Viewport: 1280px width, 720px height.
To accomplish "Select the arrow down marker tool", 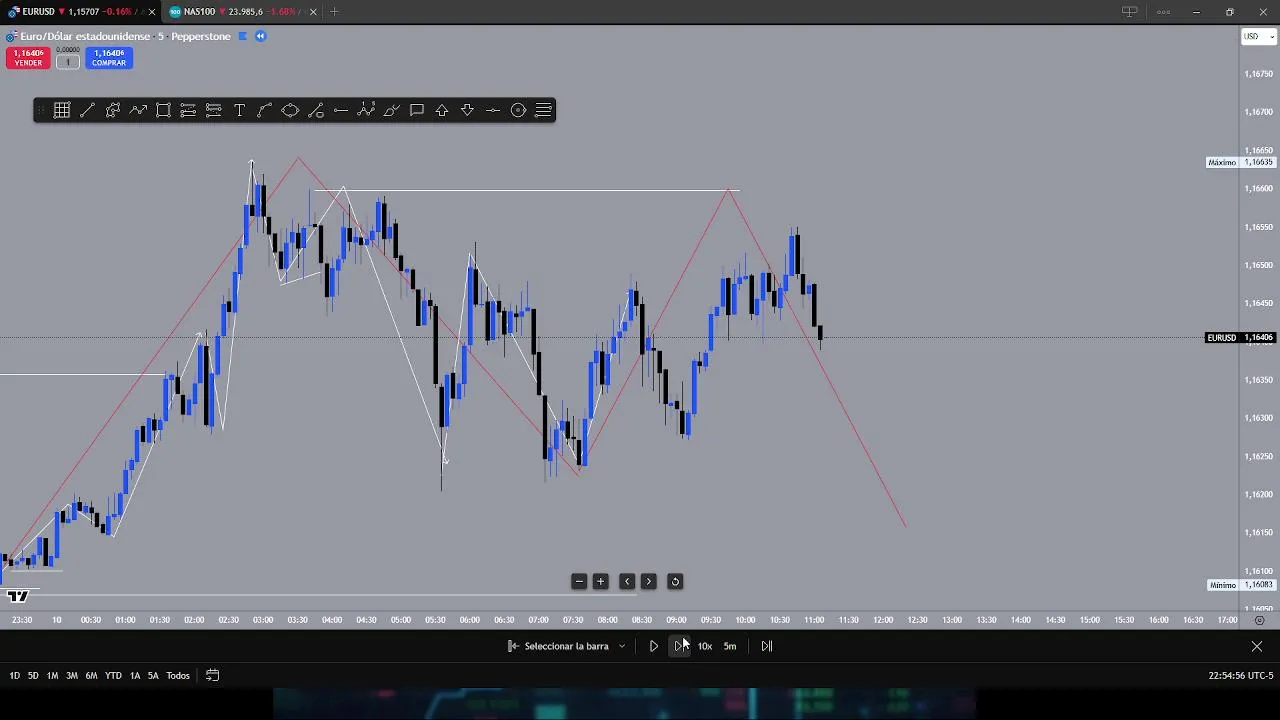I will [x=467, y=110].
